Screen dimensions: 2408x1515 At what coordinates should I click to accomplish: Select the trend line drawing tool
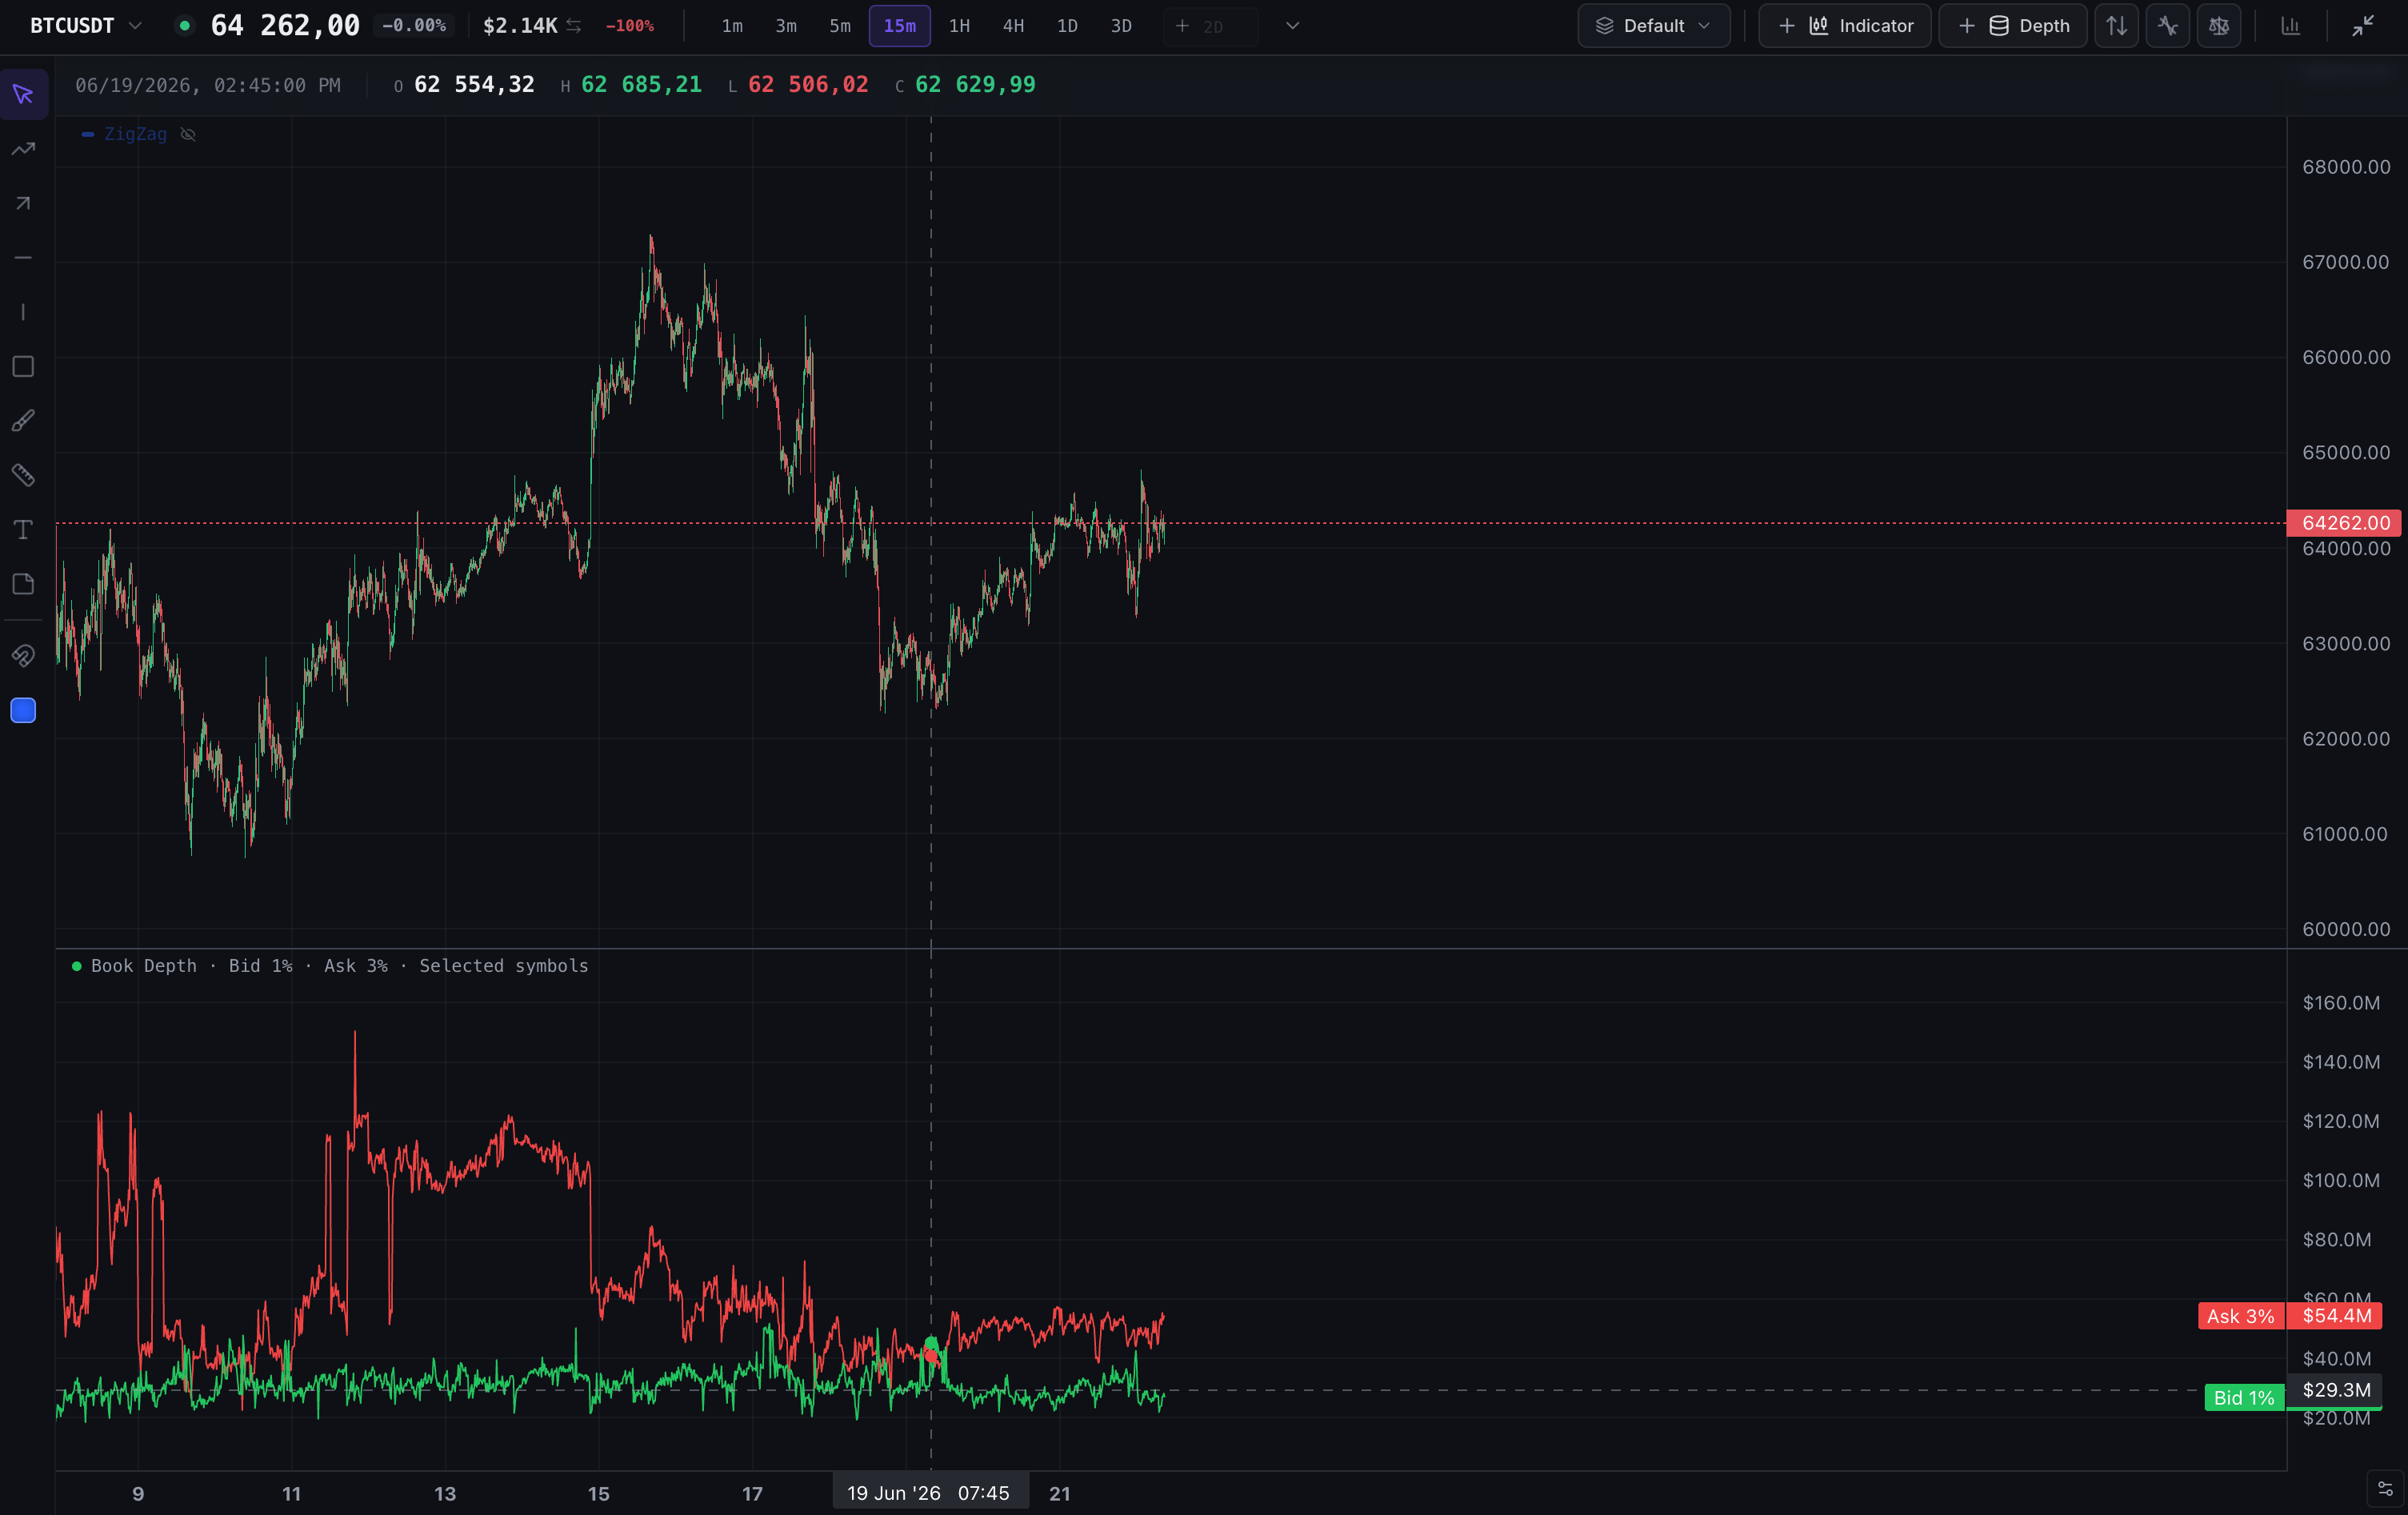pos(23,149)
